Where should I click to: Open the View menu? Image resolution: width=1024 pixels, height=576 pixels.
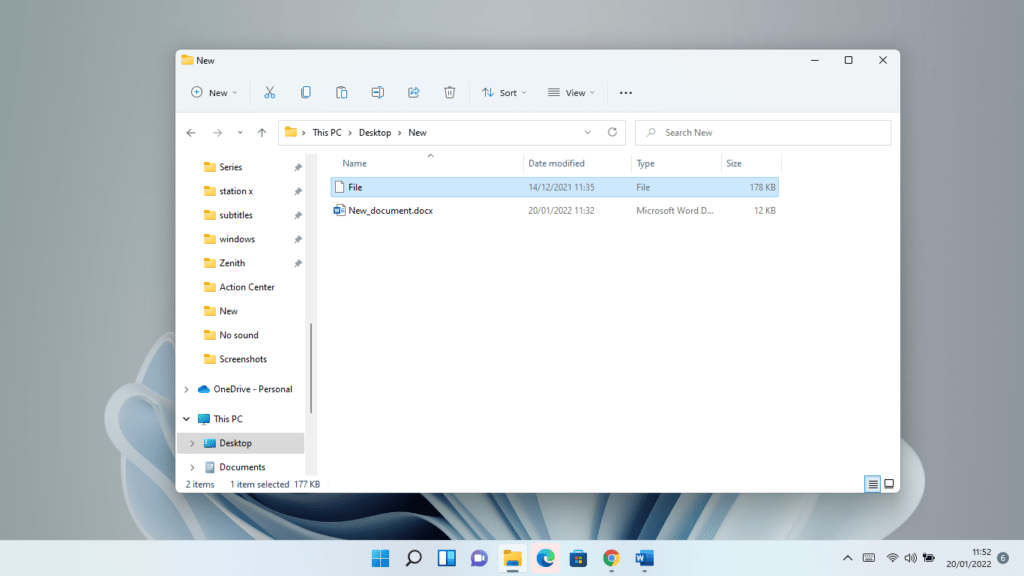coord(571,92)
